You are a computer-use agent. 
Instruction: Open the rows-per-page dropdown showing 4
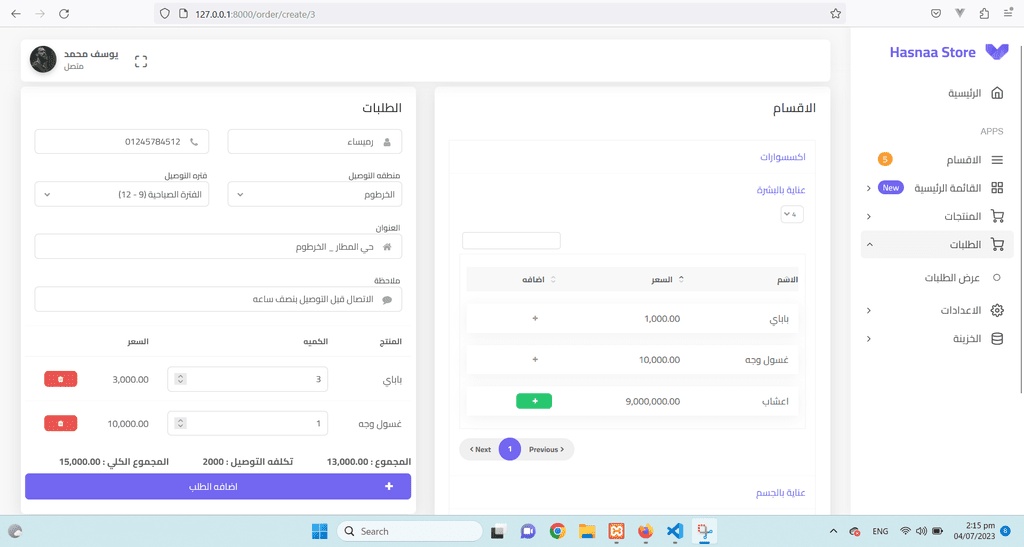point(792,214)
